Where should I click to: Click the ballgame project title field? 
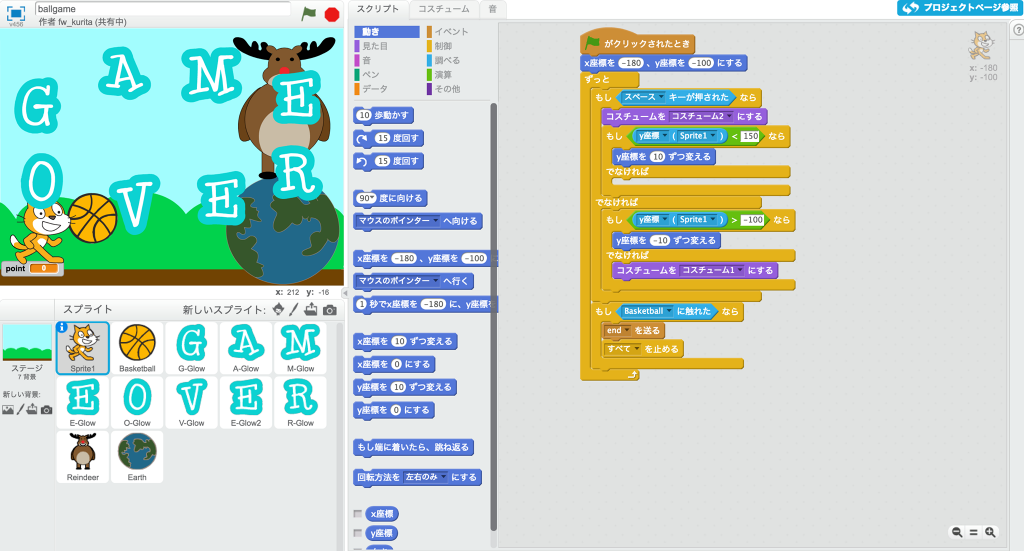pos(163,8)
